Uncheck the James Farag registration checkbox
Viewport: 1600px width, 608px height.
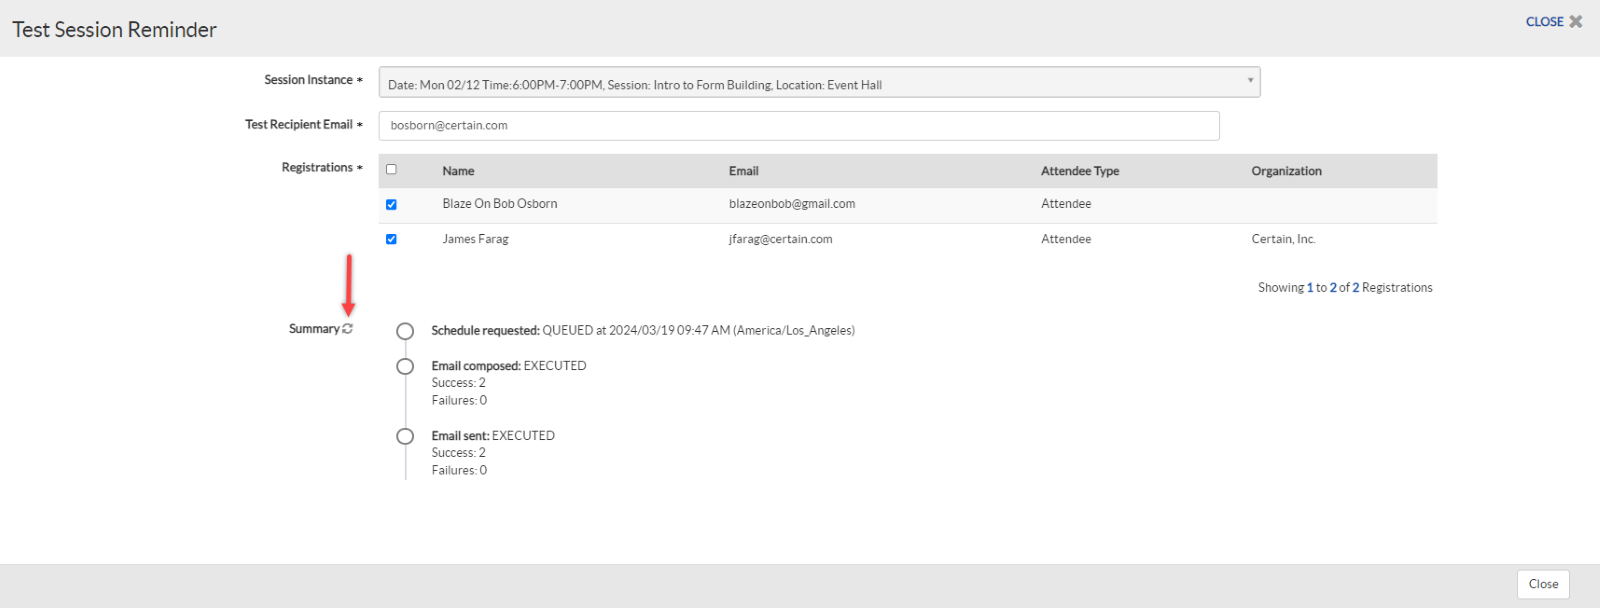[391, 239]
